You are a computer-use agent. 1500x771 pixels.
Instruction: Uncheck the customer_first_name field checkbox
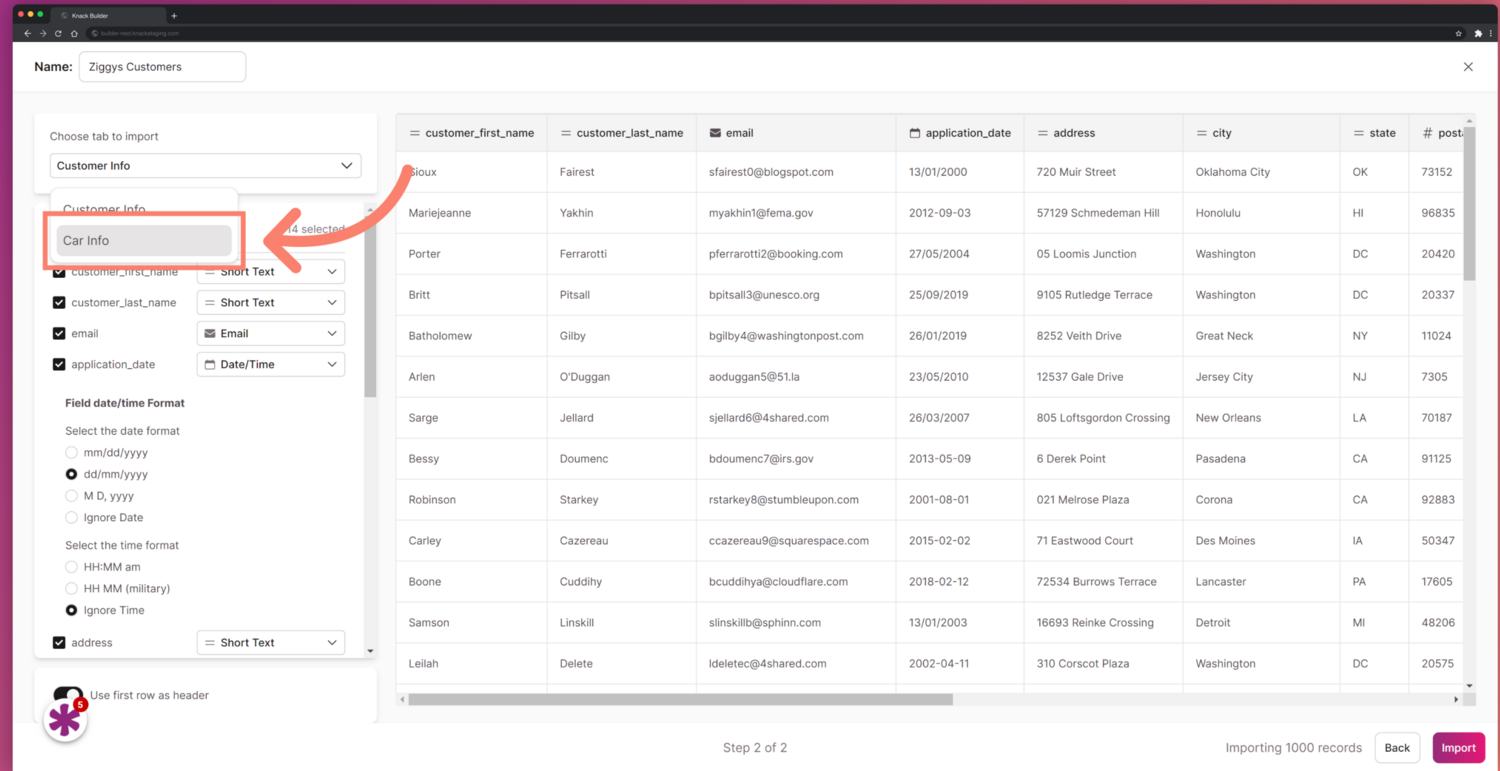(59, 272)
